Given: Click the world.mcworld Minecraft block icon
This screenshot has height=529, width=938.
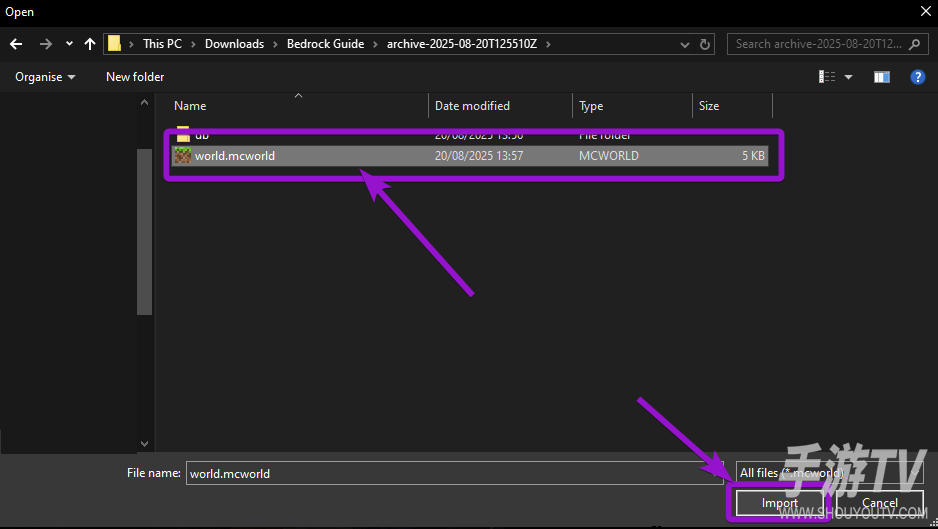Looking at the screenshot, I should point(182,156).
